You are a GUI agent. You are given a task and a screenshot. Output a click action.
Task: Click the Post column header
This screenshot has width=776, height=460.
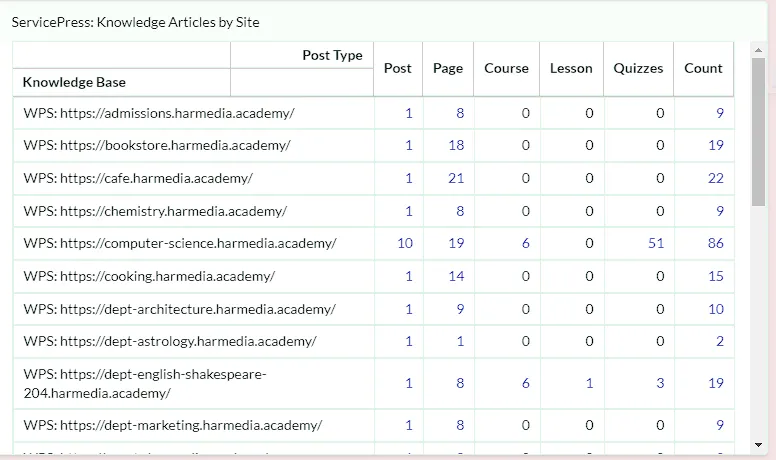click(x=397, y=68)
